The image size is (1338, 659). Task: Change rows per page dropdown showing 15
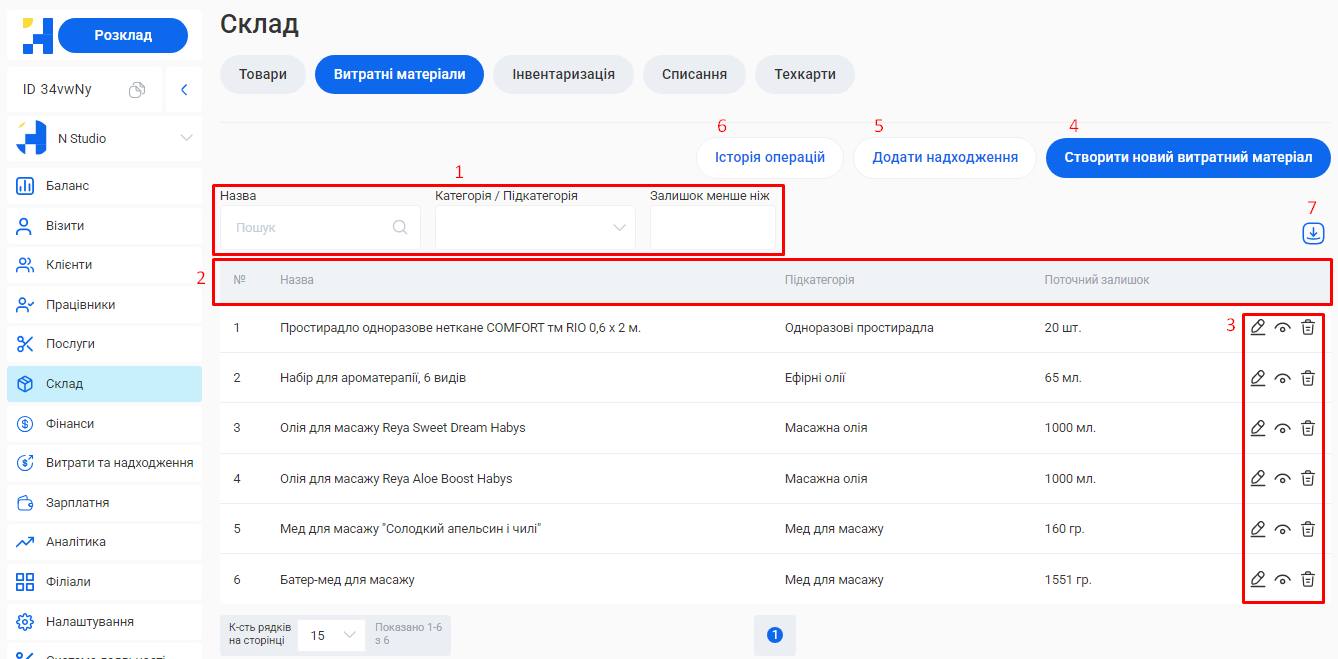[x=332, y=635]
